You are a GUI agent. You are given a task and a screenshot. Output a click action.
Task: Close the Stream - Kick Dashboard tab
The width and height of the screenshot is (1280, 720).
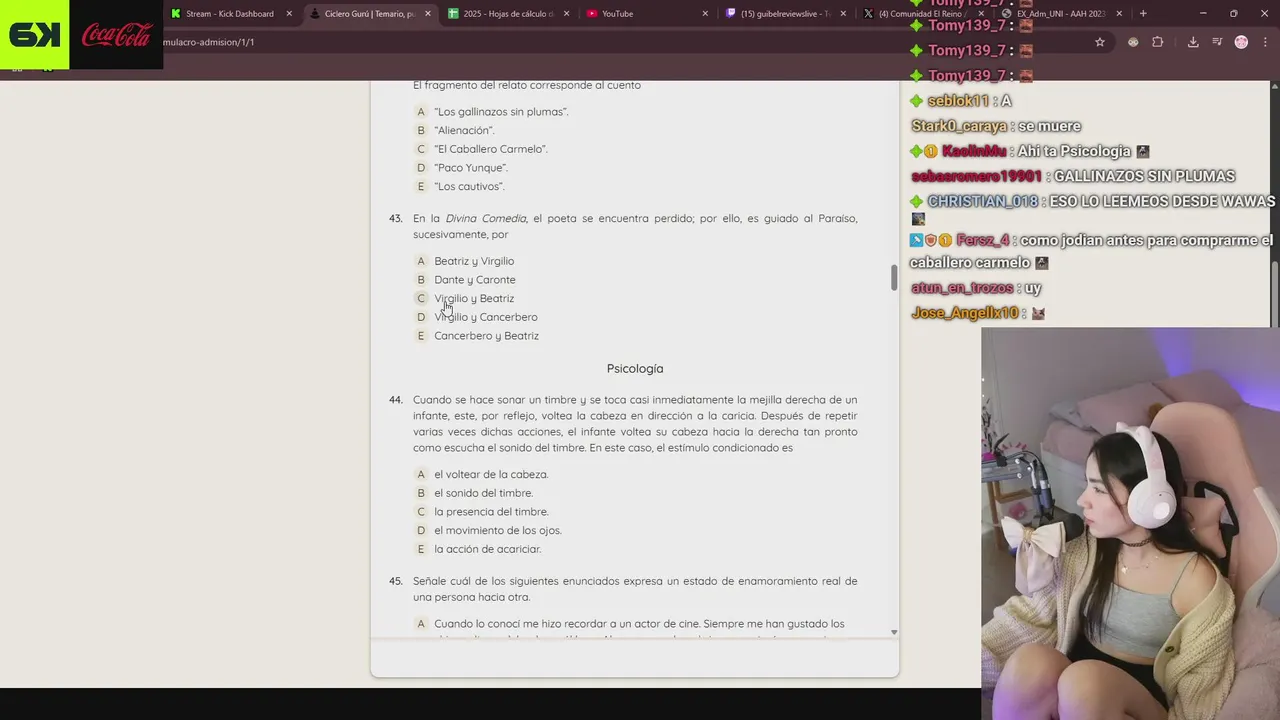[289, 14]
